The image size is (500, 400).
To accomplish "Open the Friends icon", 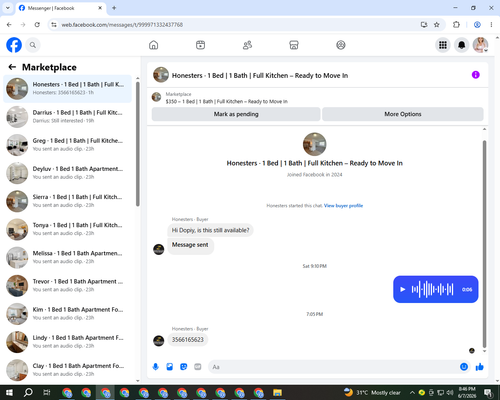I will [x=247, y=45].
